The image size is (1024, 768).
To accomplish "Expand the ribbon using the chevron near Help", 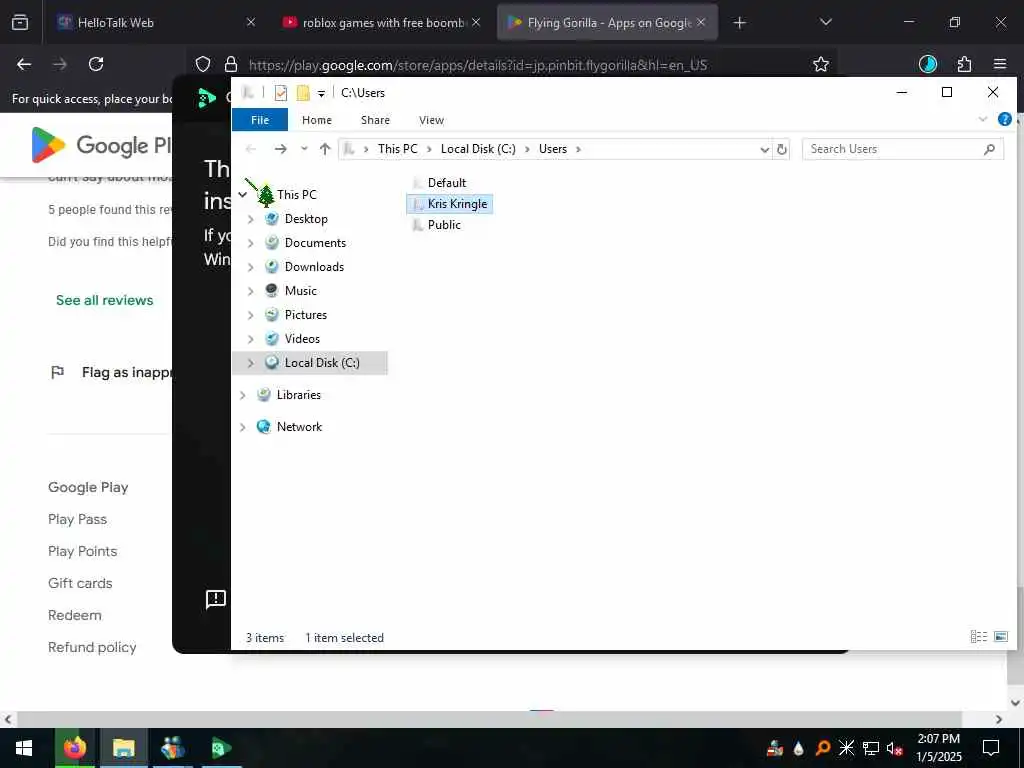I will click(x=983, y=119).
